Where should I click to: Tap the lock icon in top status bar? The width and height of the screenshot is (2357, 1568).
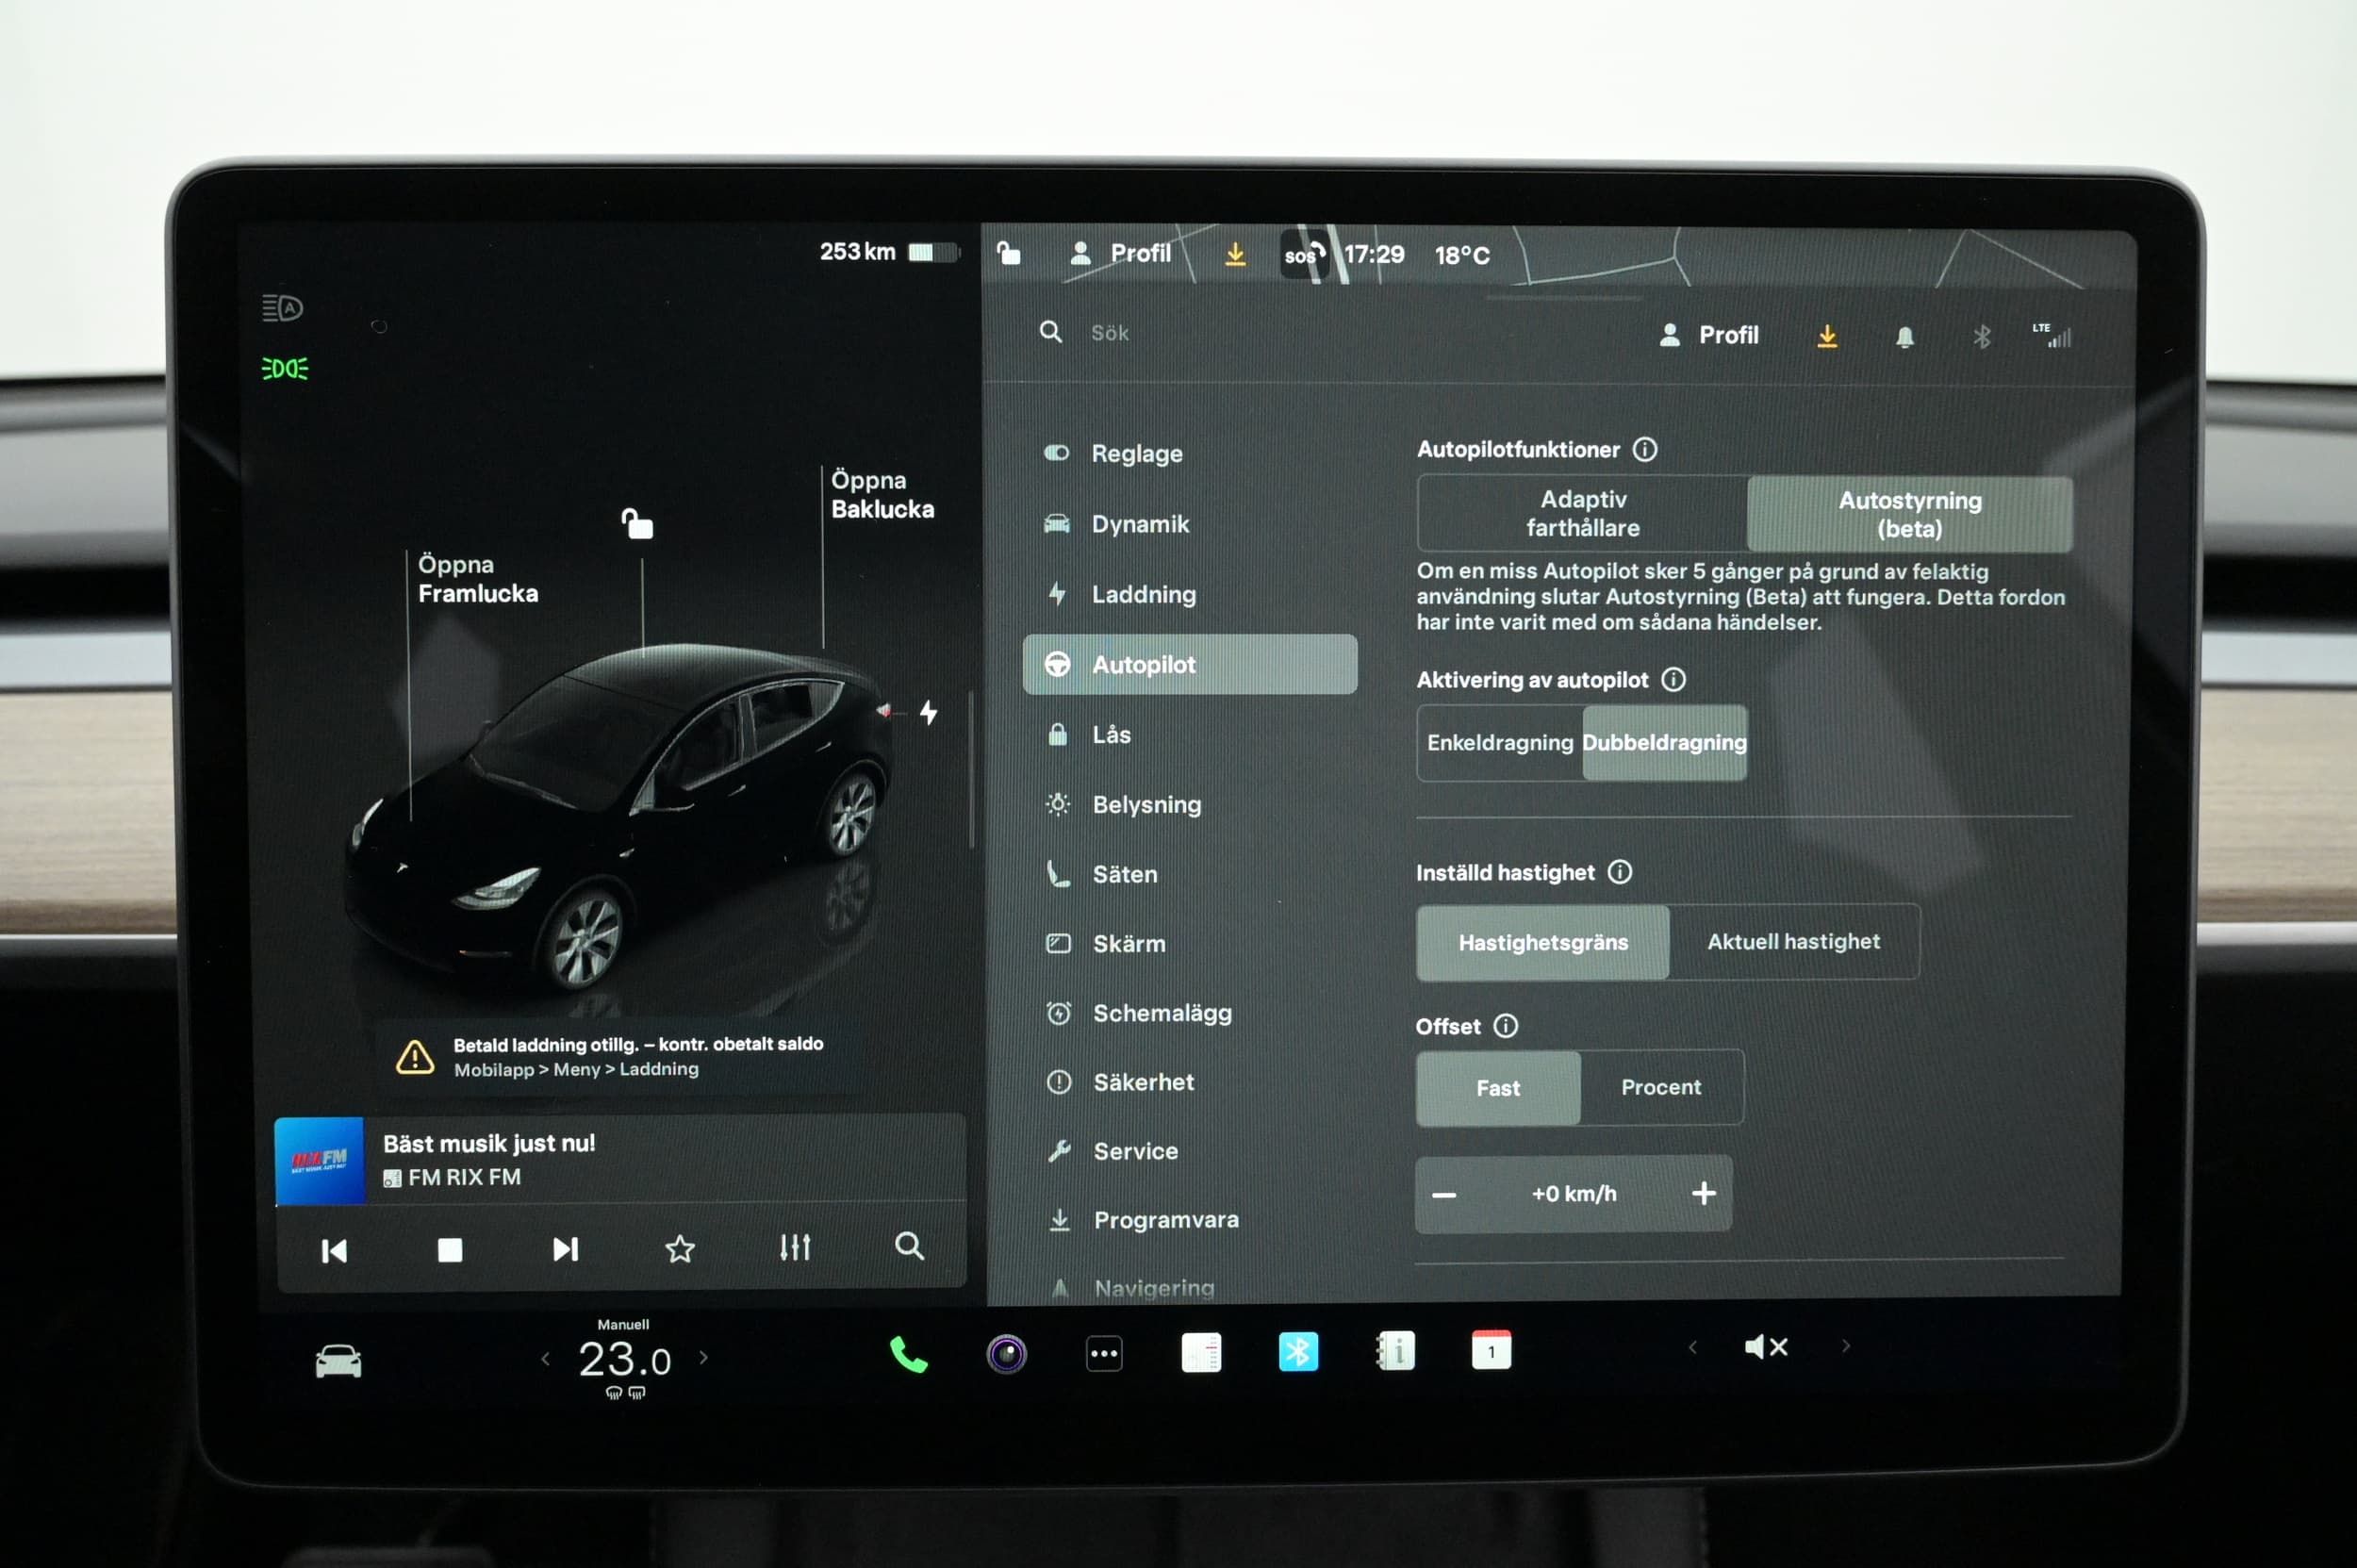(1009, 253)
